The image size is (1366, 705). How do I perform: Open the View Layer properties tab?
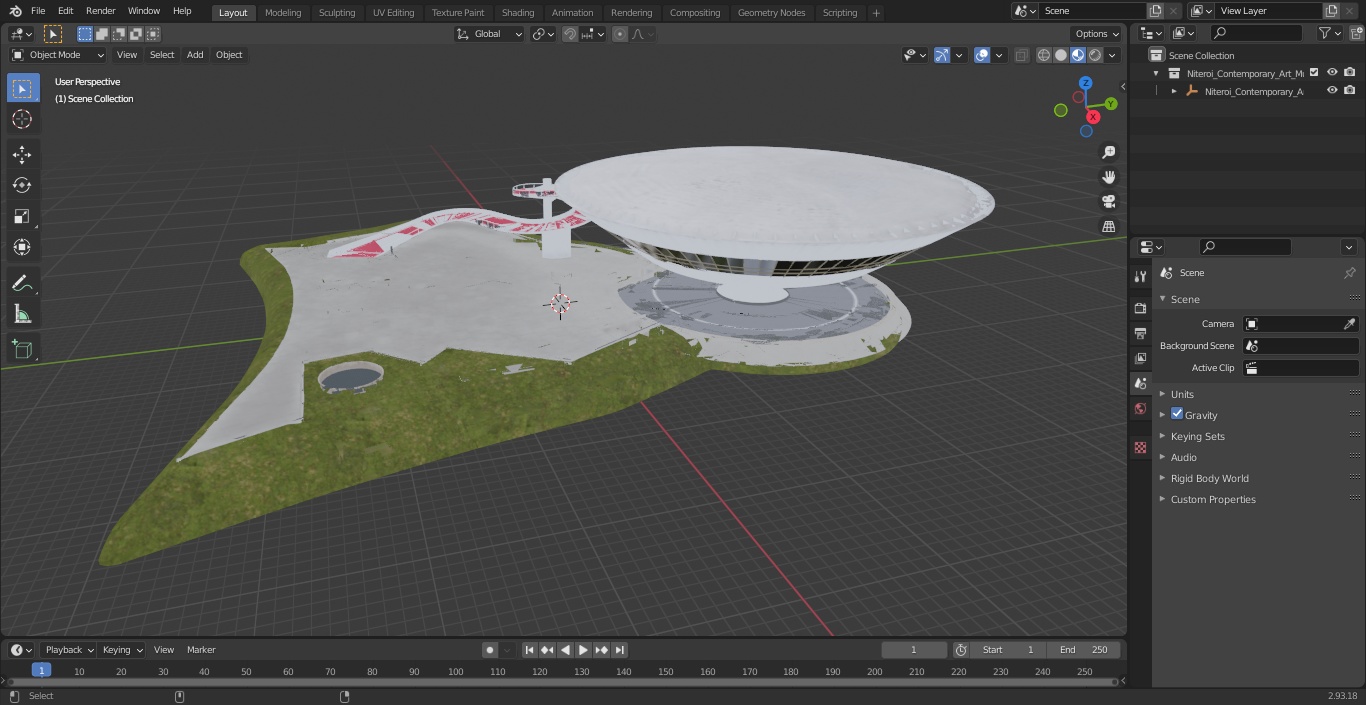[1140, 358]
